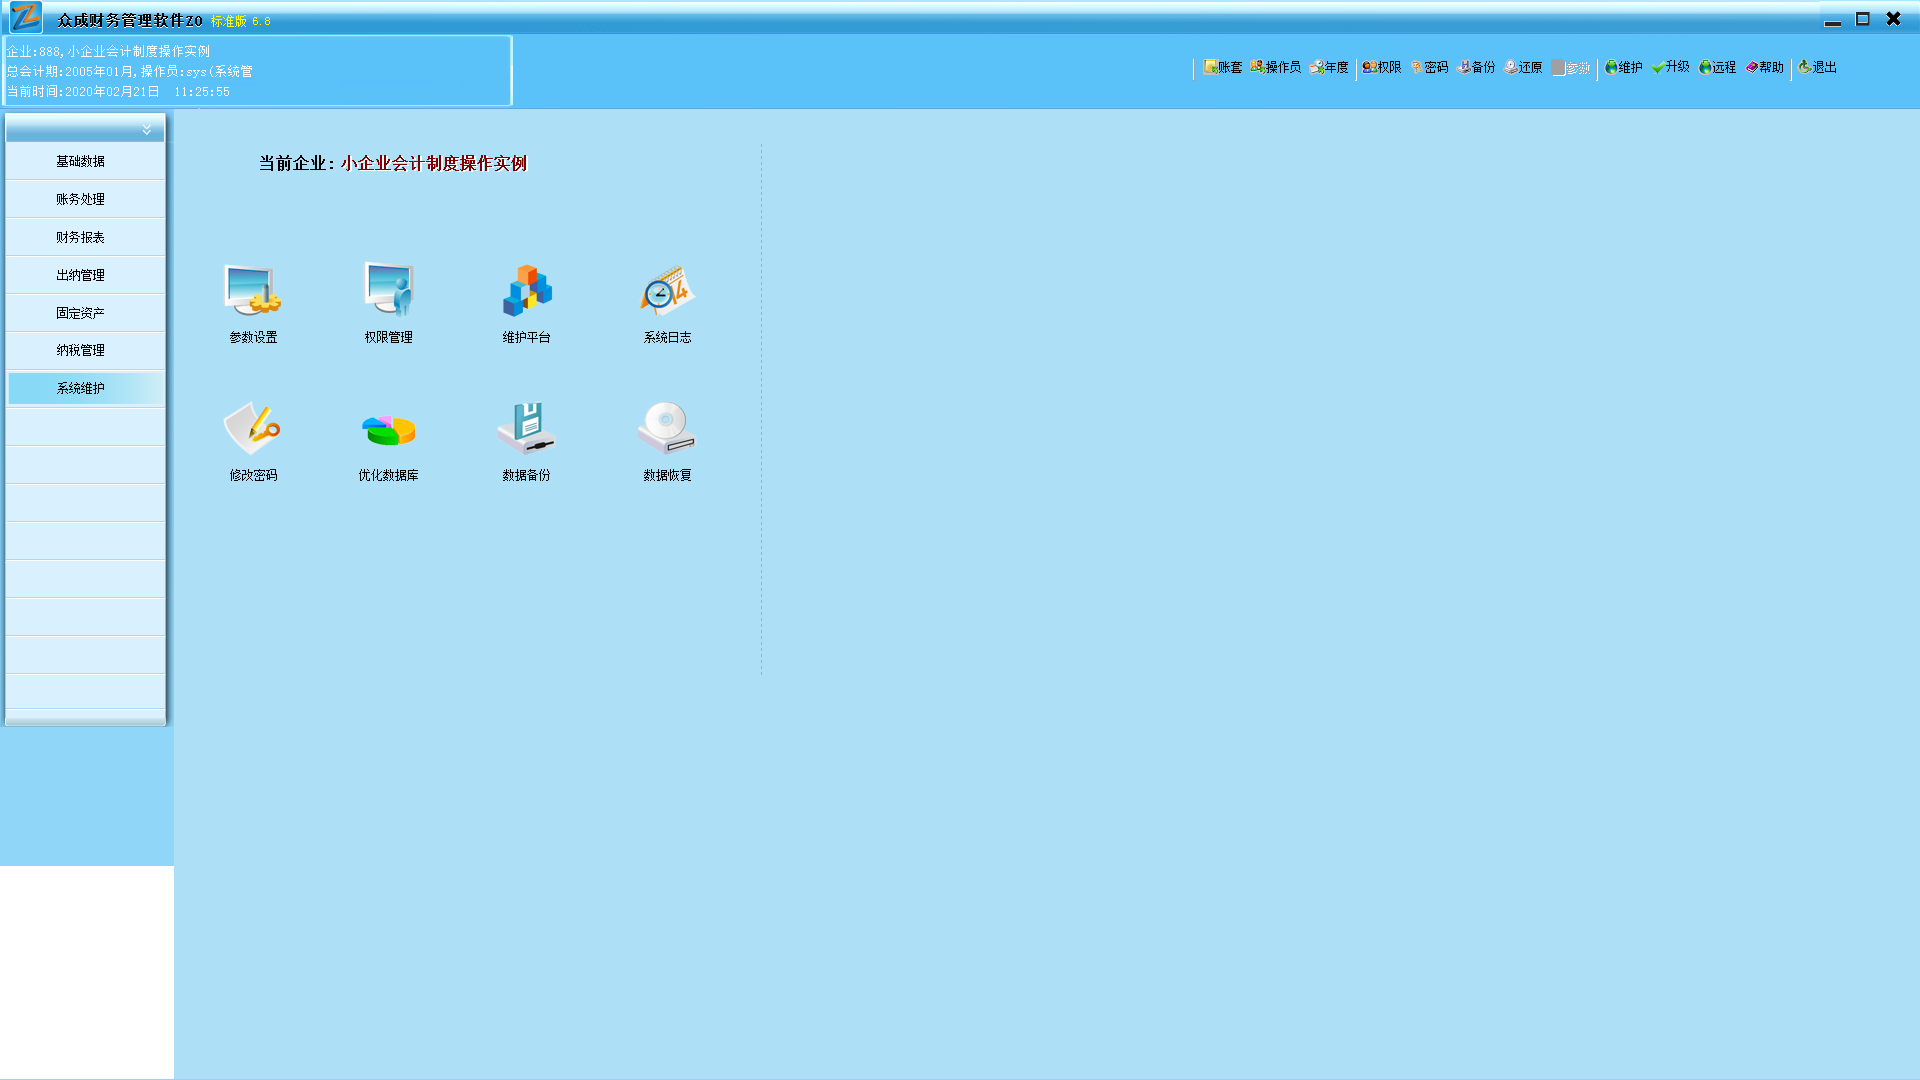
Task: Click company name 小企业会计制度操作实例 heading
Action: point(433,163)
